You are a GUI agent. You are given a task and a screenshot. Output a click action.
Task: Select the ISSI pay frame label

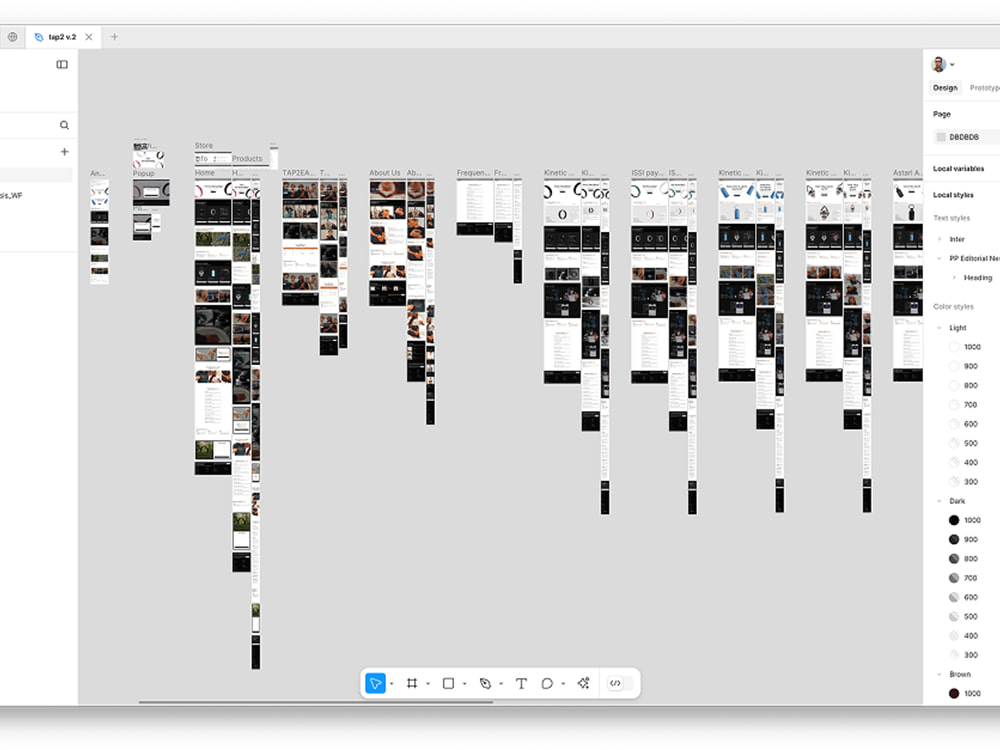tap(647, 173)
